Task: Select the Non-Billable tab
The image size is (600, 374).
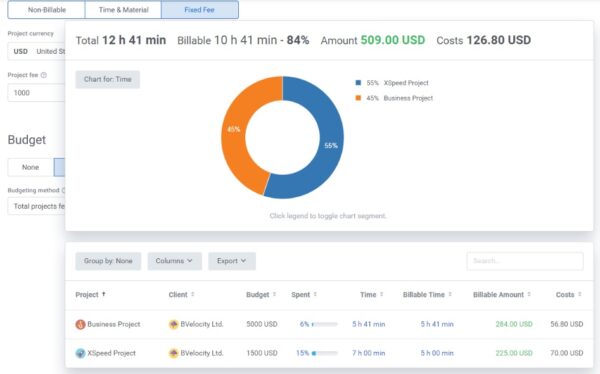Action: (47, 10)
